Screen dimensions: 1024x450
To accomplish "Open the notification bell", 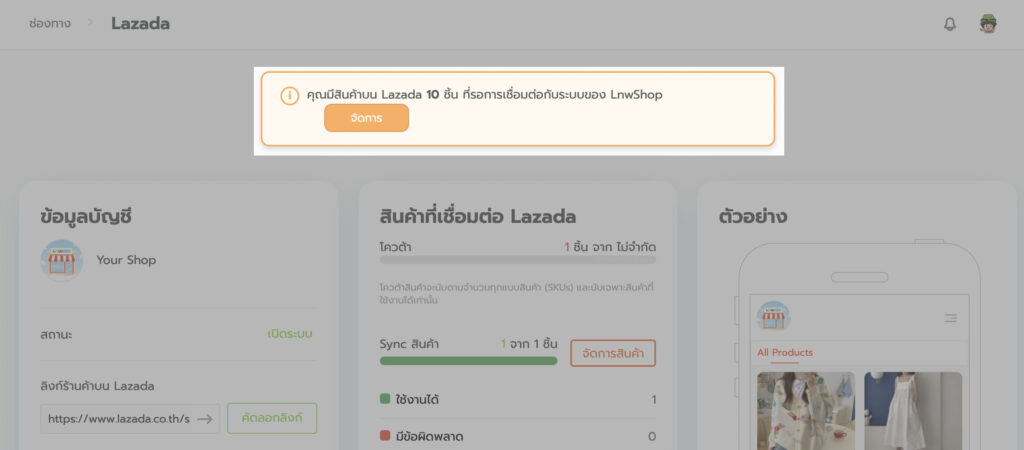I will tap(950, 24).
